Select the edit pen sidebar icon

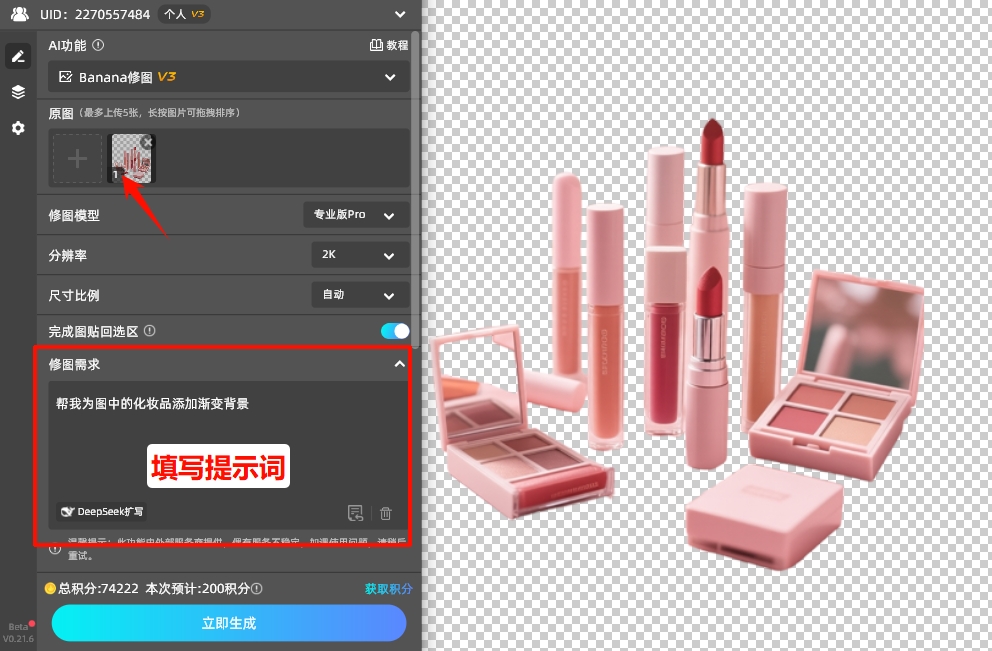pos(17,56)
